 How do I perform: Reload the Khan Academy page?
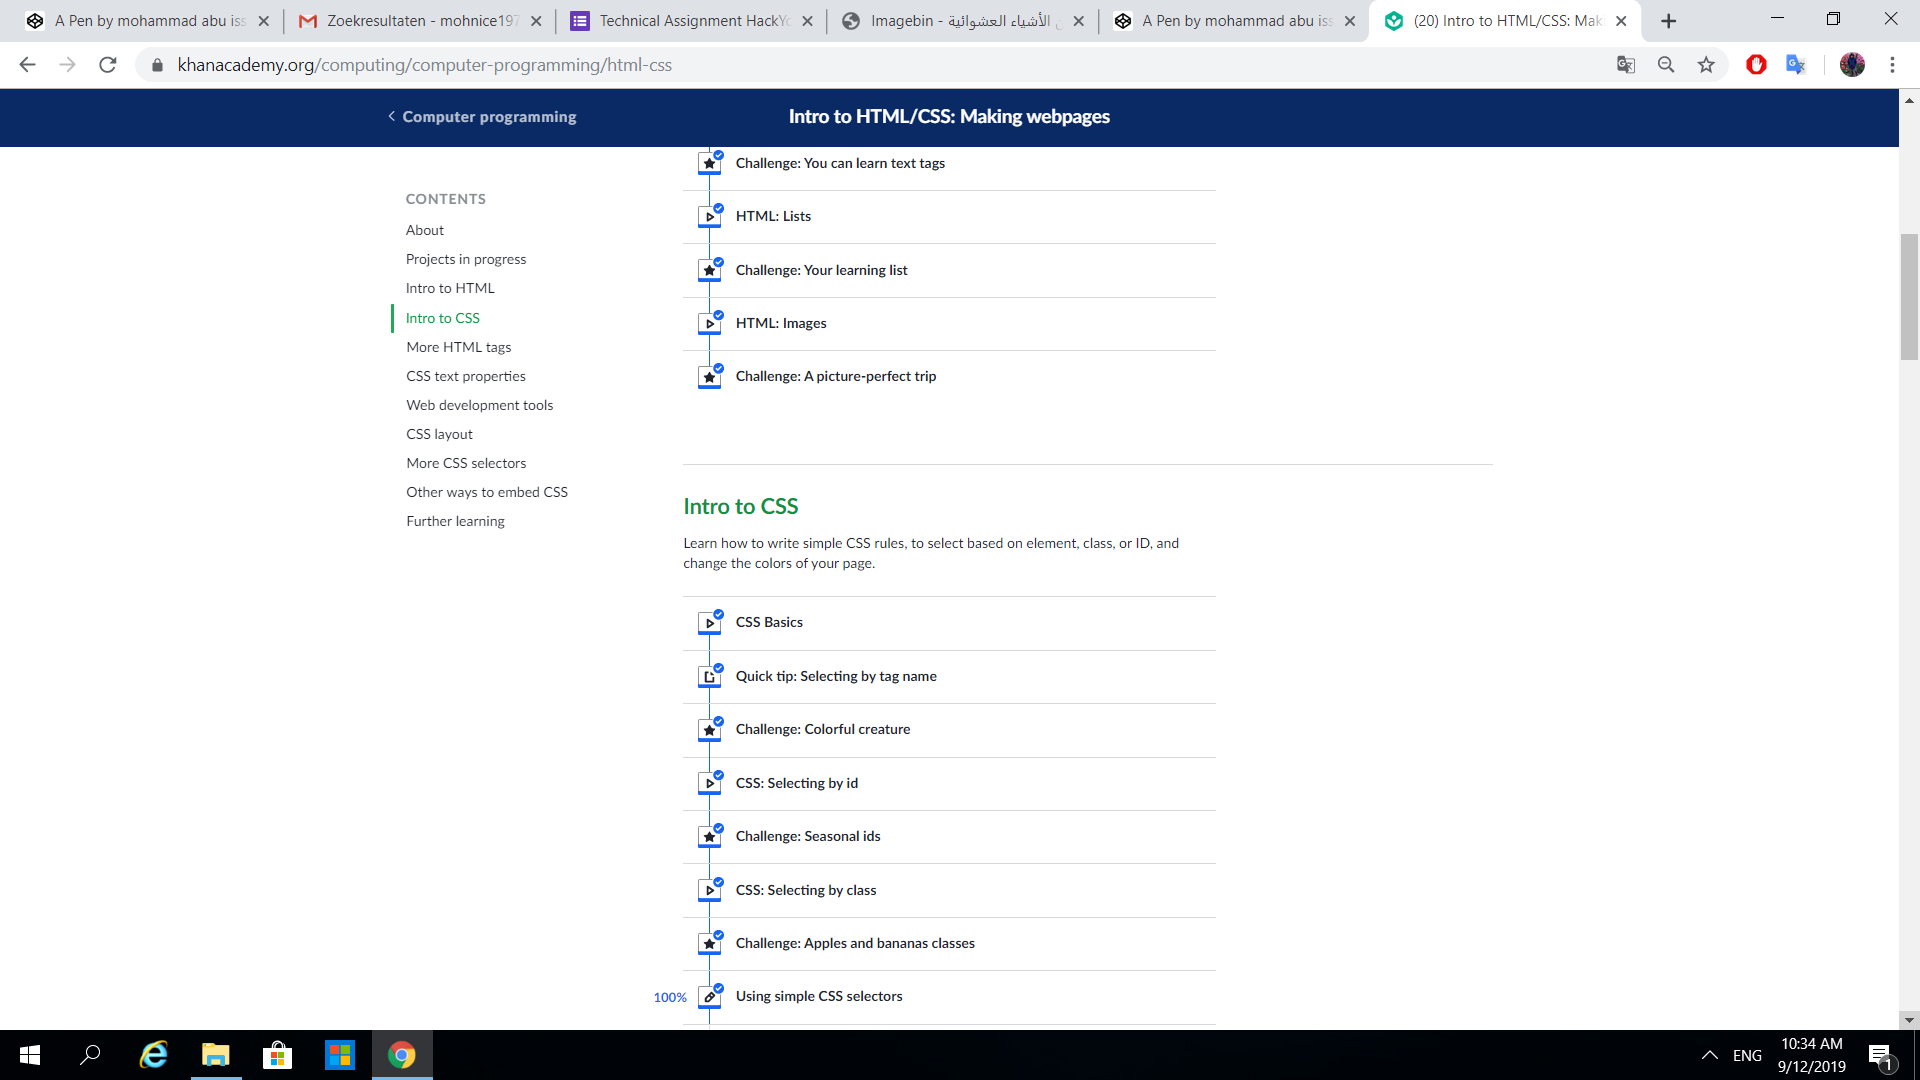tap(108, 65)
